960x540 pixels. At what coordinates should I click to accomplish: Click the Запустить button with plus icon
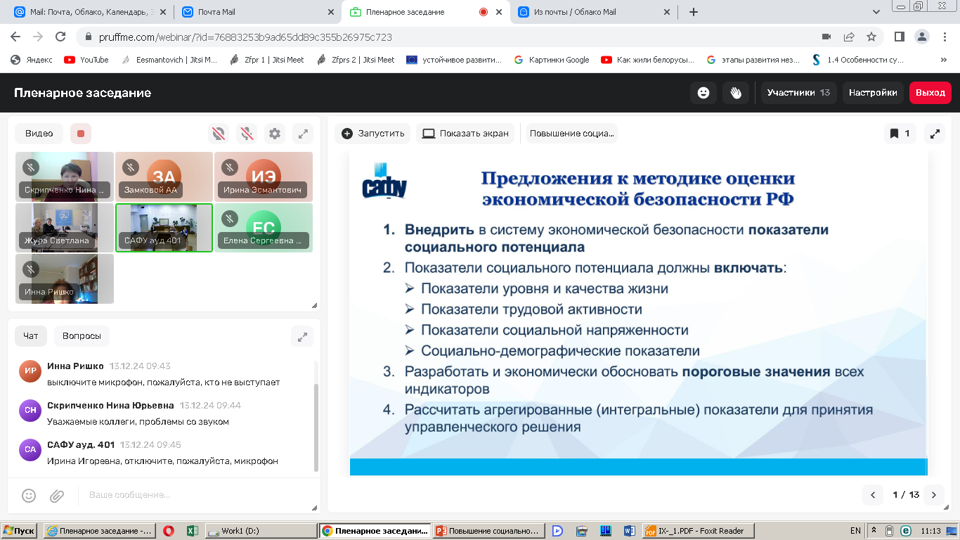point(373,133)
